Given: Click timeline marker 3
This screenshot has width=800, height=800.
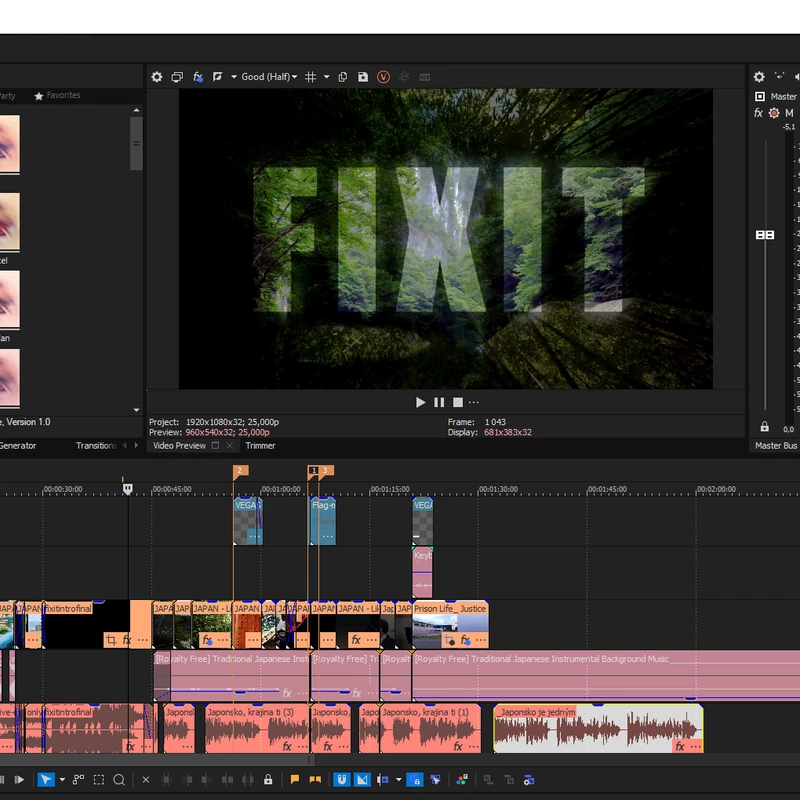Looking at the screenshot, I should (x=326, y=471).
